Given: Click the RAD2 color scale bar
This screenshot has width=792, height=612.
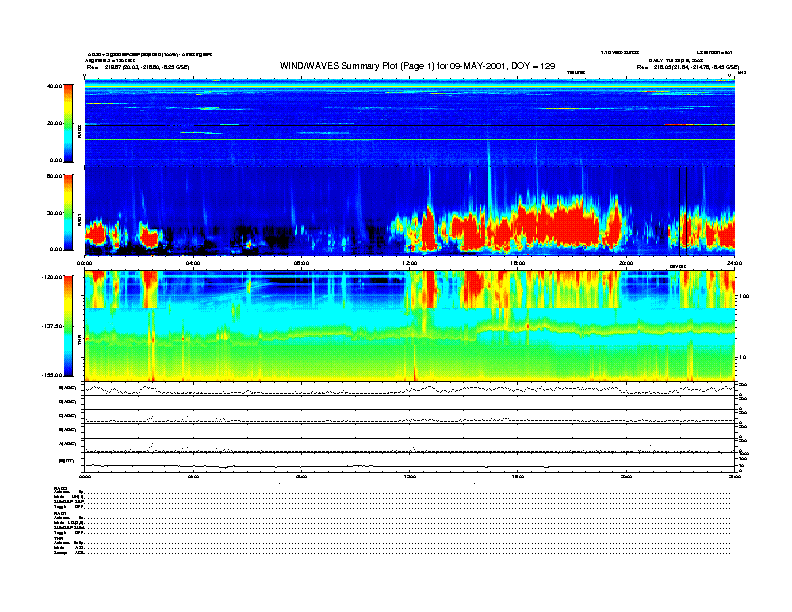Looking at the screenshot, I should 68,123.
